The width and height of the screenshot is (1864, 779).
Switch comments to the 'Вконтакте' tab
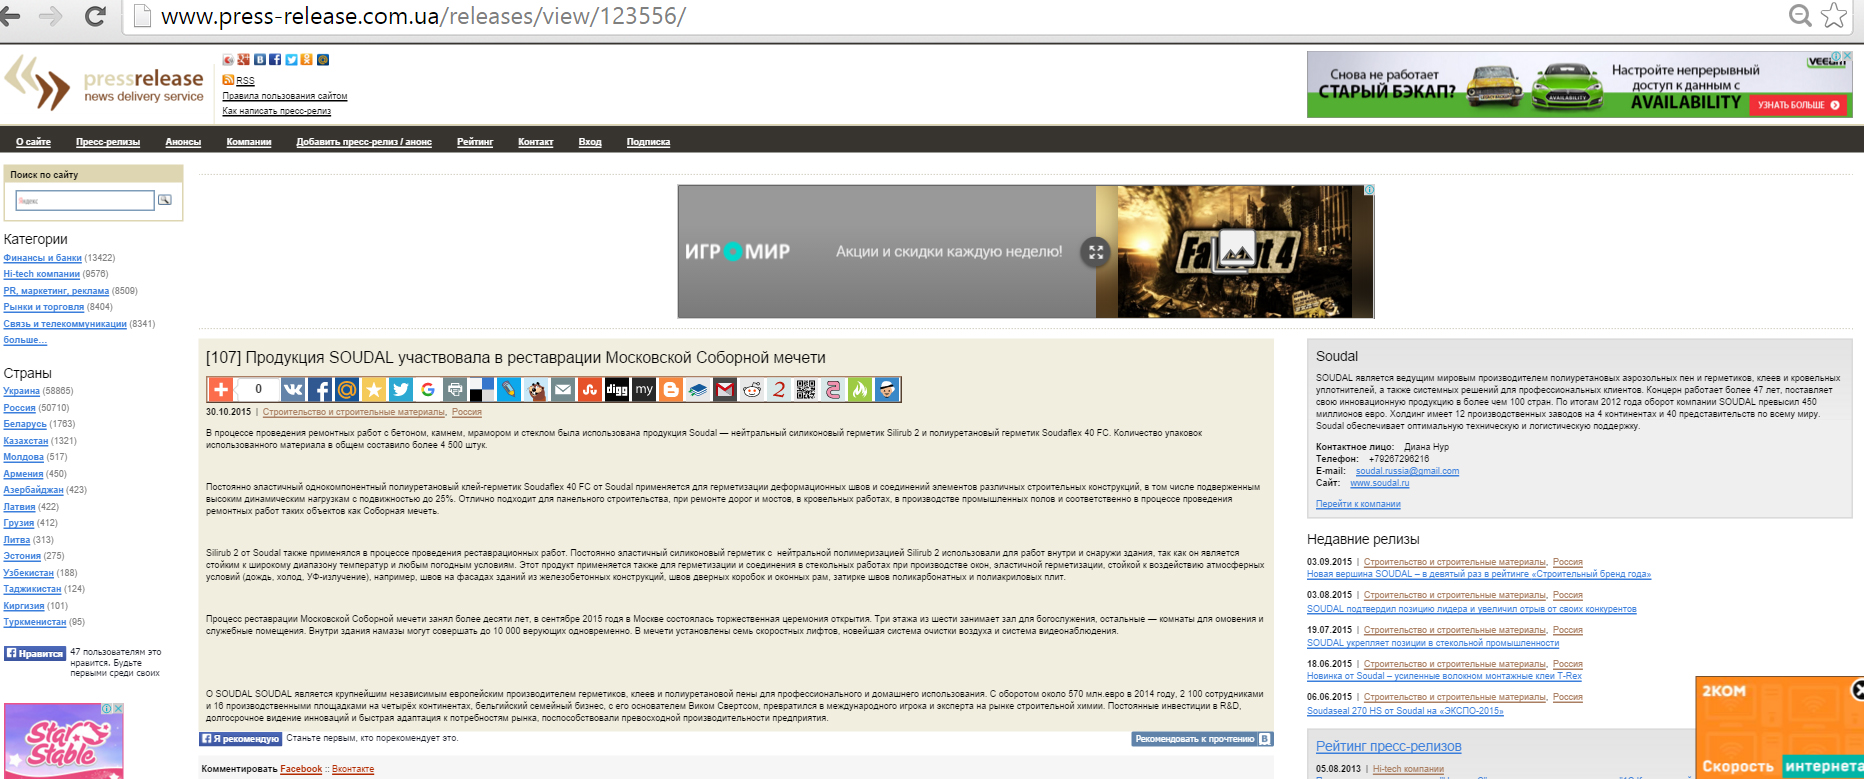[x=353, y=769]
